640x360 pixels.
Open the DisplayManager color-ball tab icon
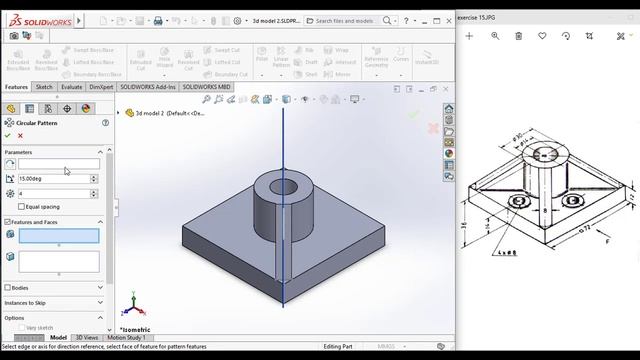pos(86,109)
